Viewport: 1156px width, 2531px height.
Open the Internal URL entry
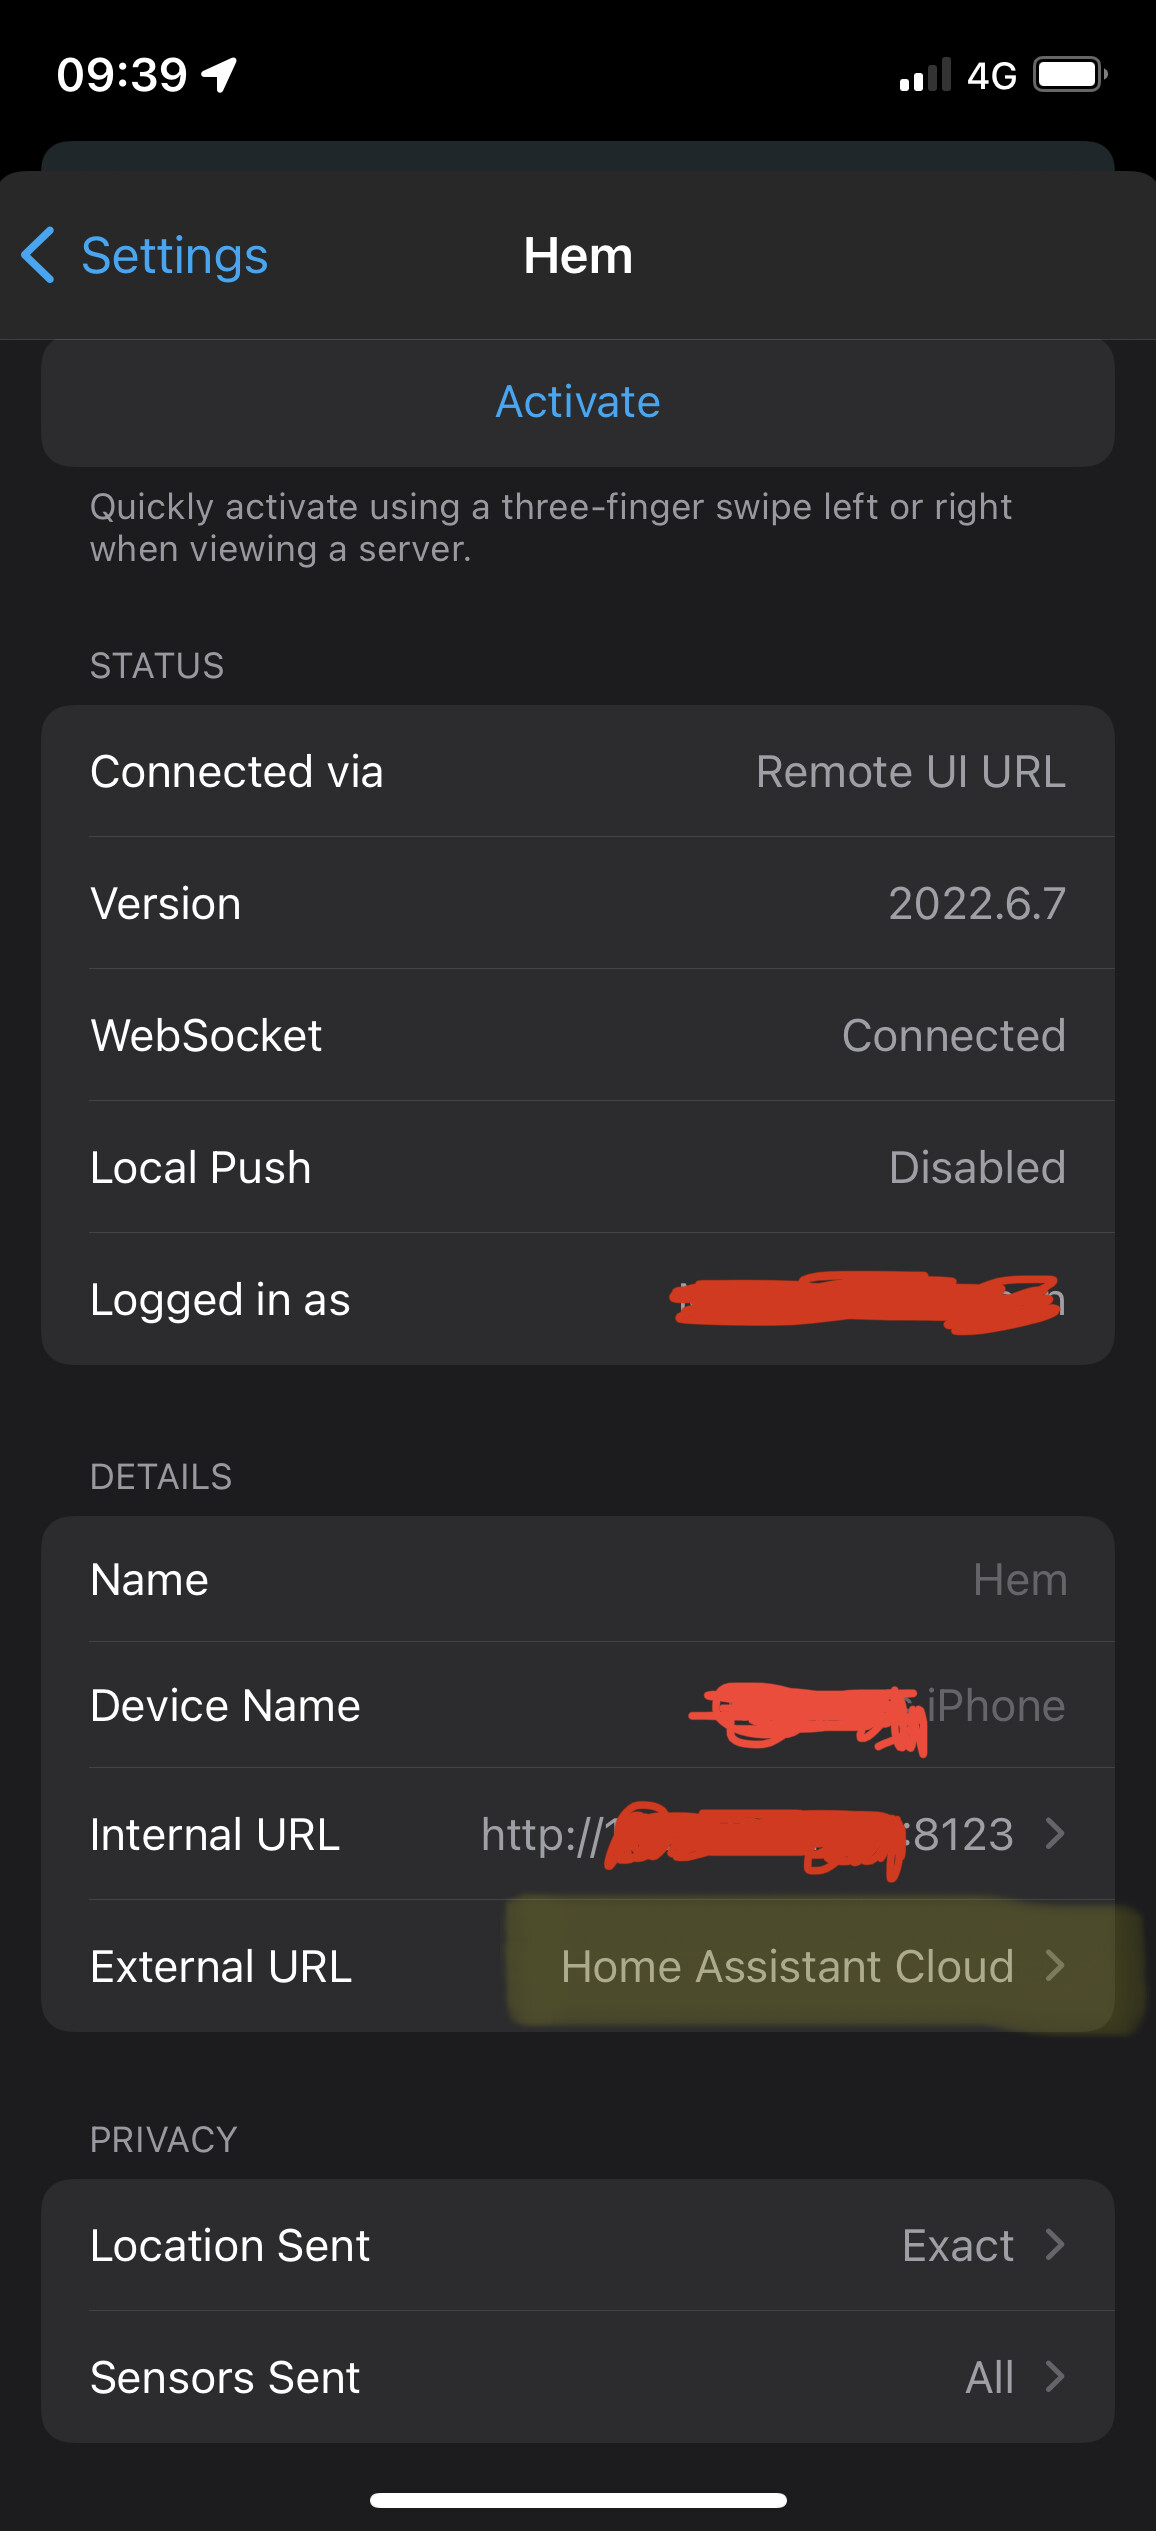(578, 1835)
